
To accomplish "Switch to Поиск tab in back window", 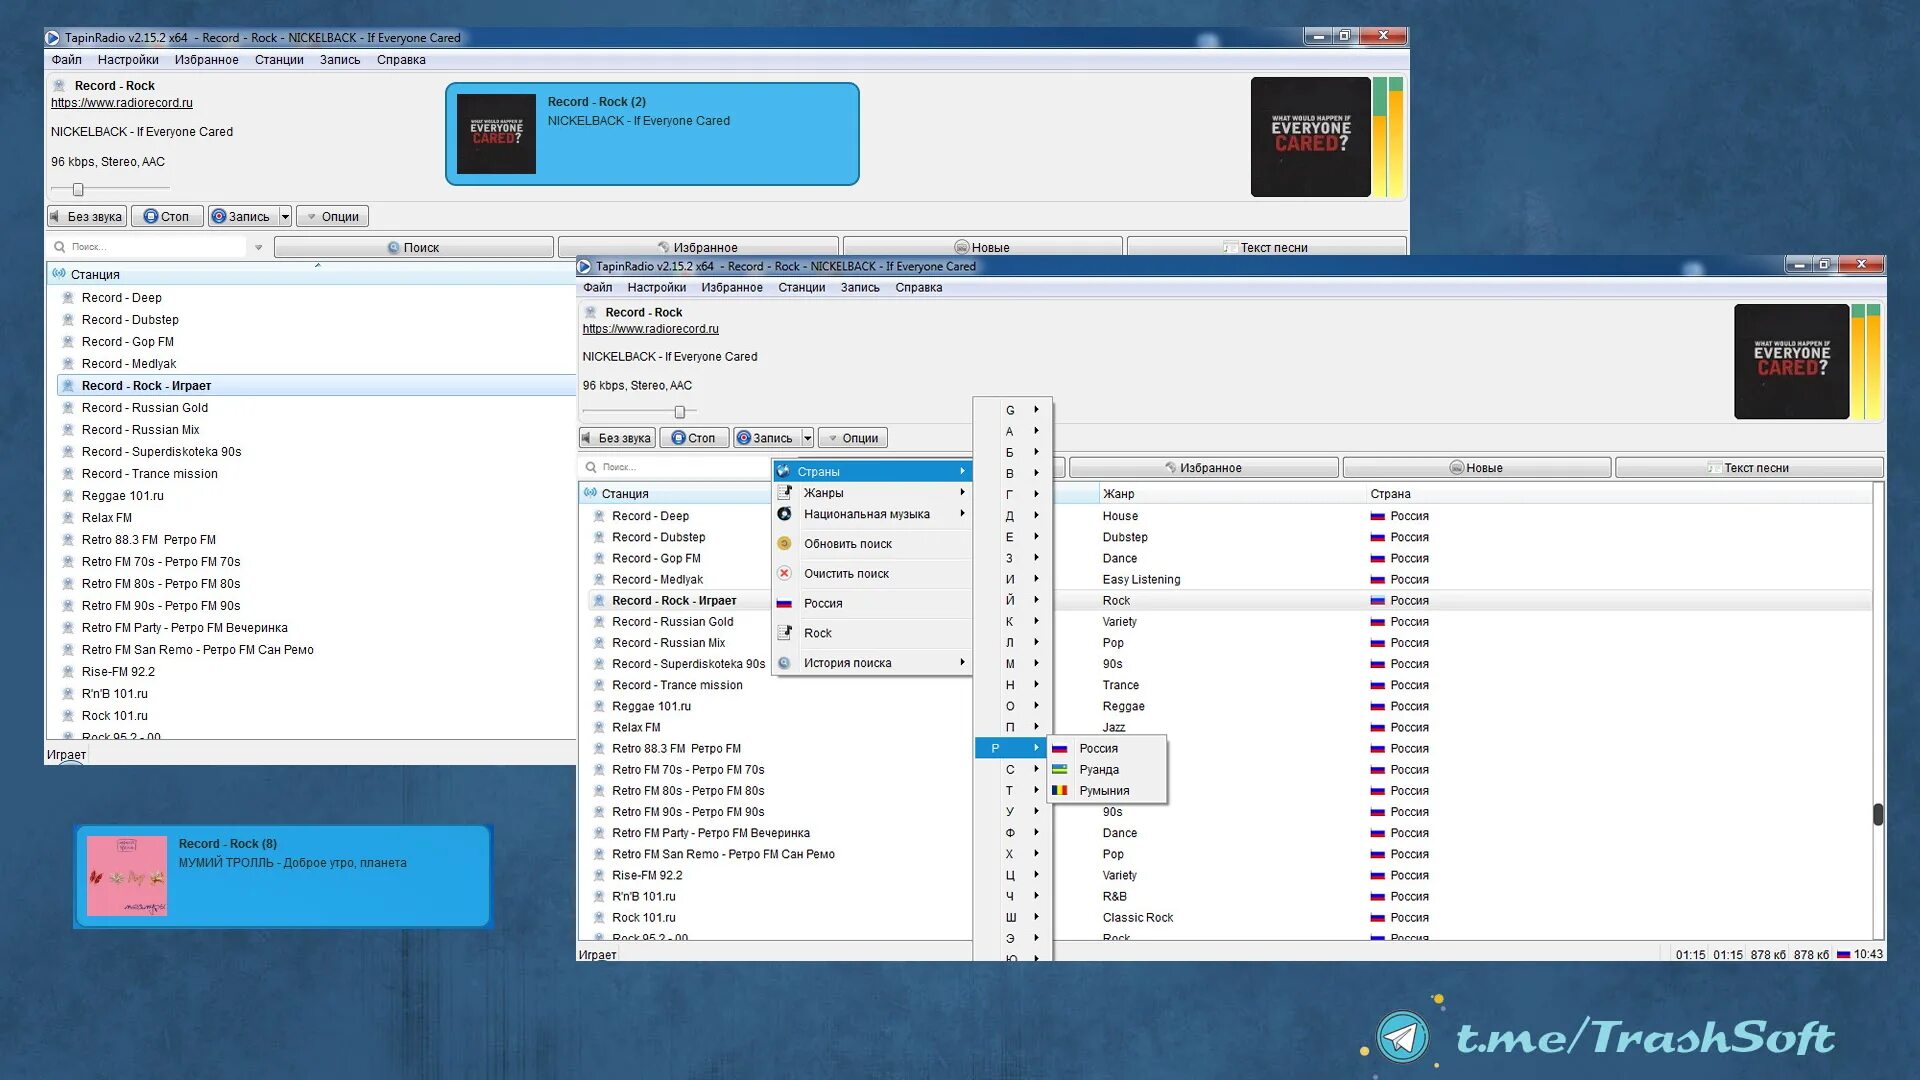I will click(x=413, y=247).
